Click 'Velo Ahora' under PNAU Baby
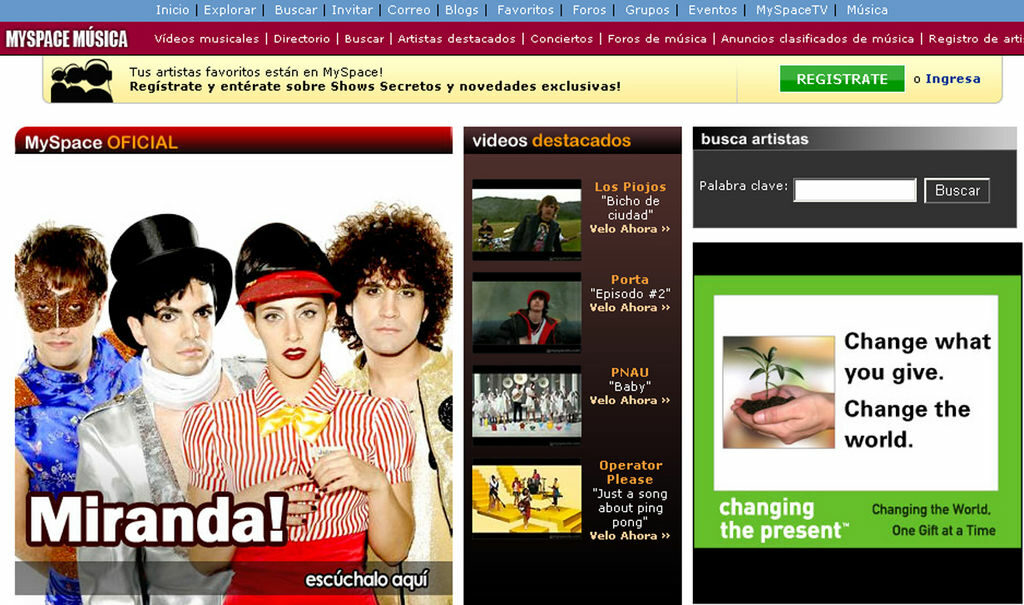Viewport: 1024px width, 605px height. [630, 401]
